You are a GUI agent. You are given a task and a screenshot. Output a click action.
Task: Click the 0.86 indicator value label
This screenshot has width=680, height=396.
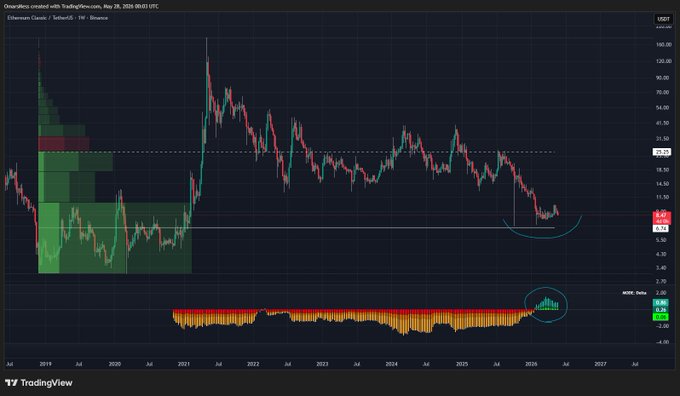tap(661, 303)
